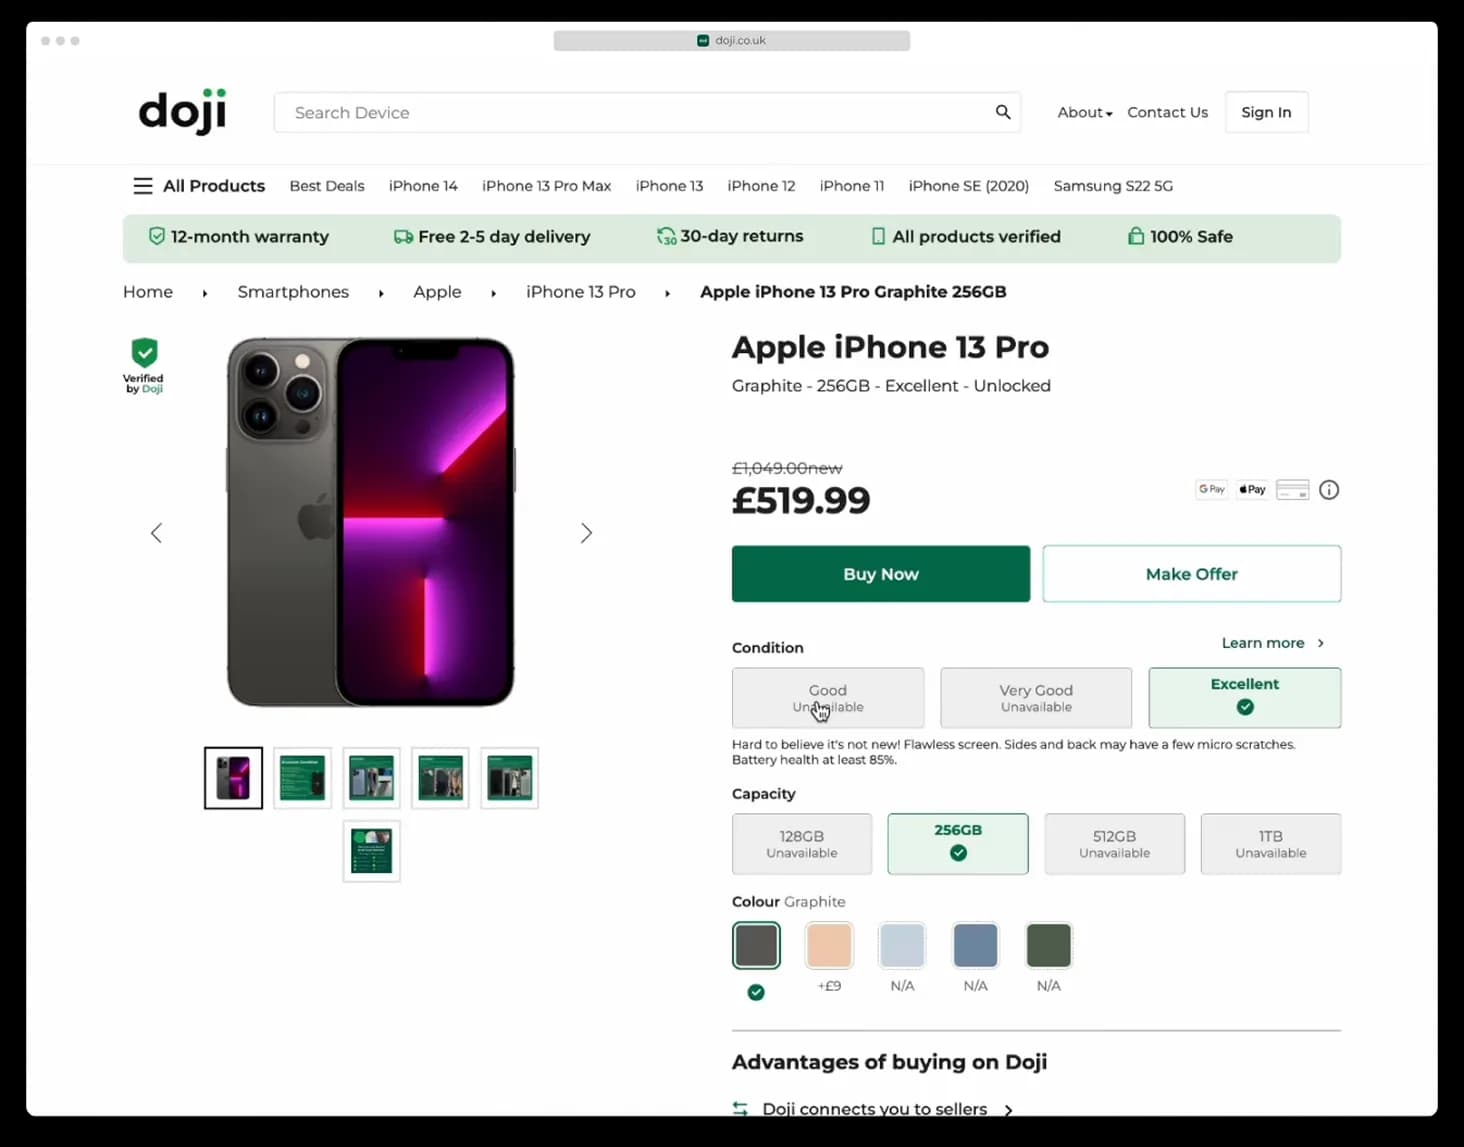Click the Google Pay payment icon
Image resolution: width=1464 pixels, height=1147 pixels.
pyautogui.click(x=1211, y=489)
